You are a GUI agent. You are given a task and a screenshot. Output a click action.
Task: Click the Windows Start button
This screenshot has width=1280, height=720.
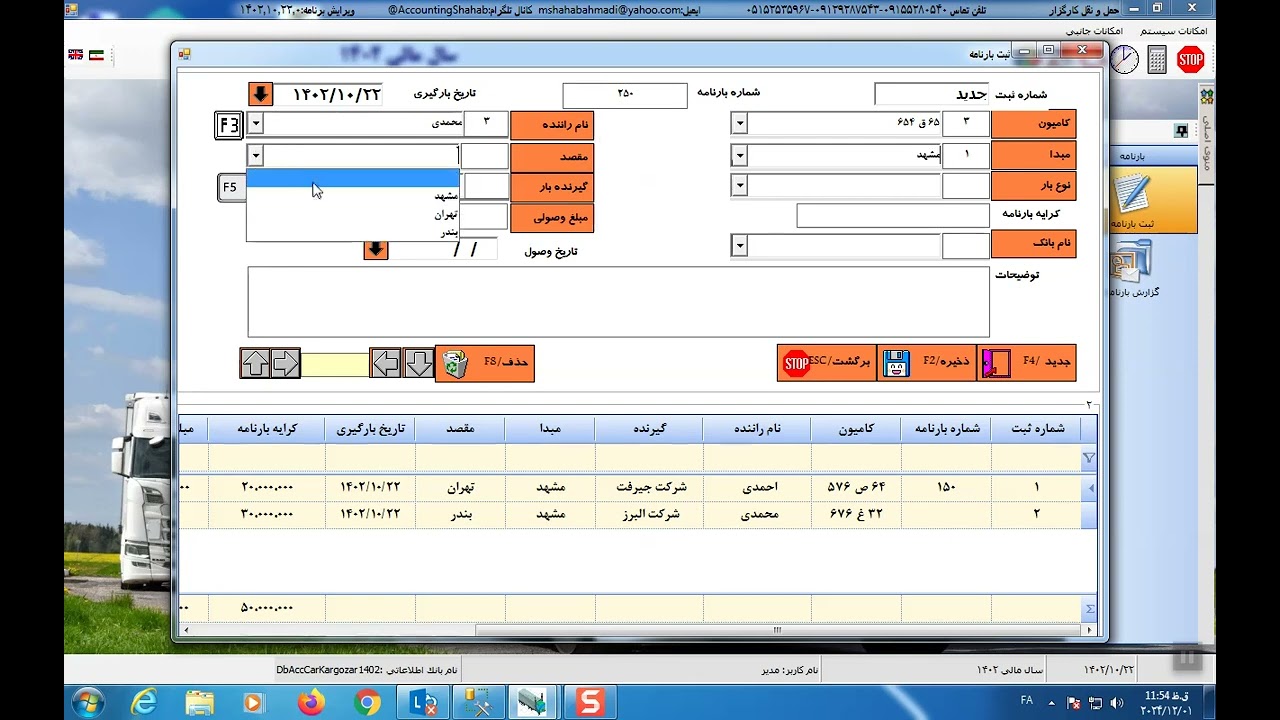87,703
